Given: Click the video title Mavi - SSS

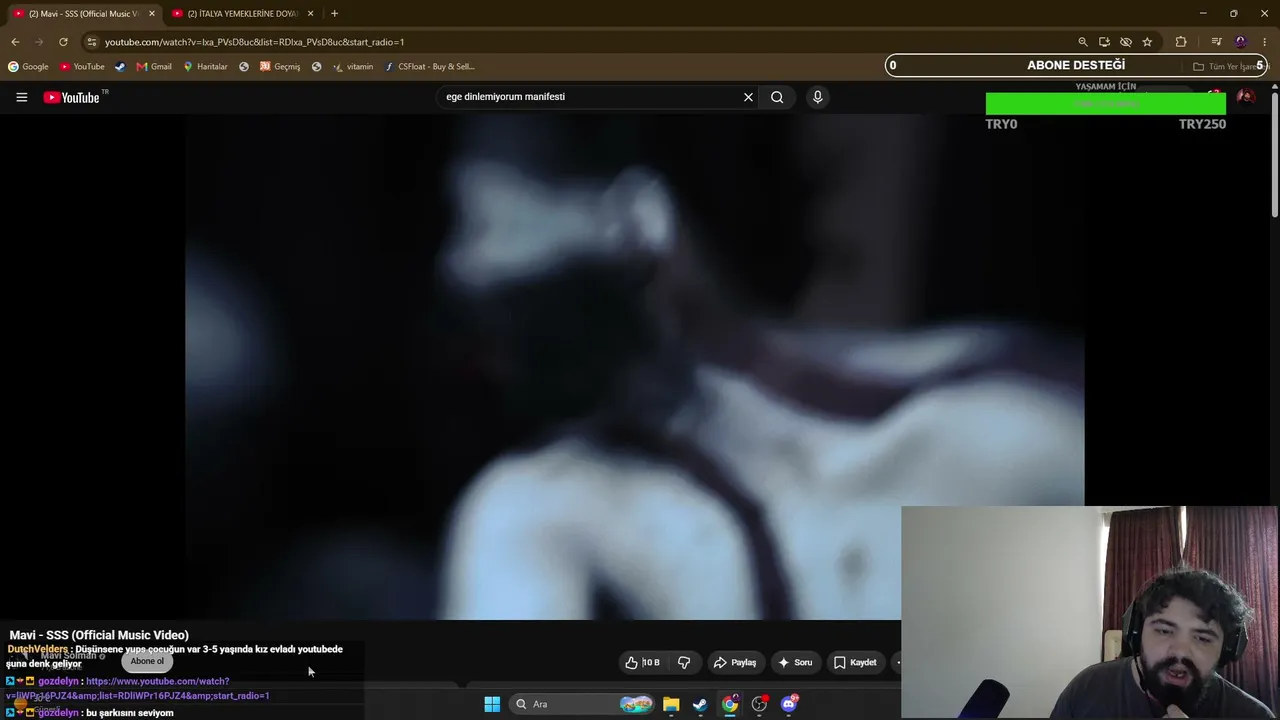Looking at the screenshot, I should tap(99, 635).
